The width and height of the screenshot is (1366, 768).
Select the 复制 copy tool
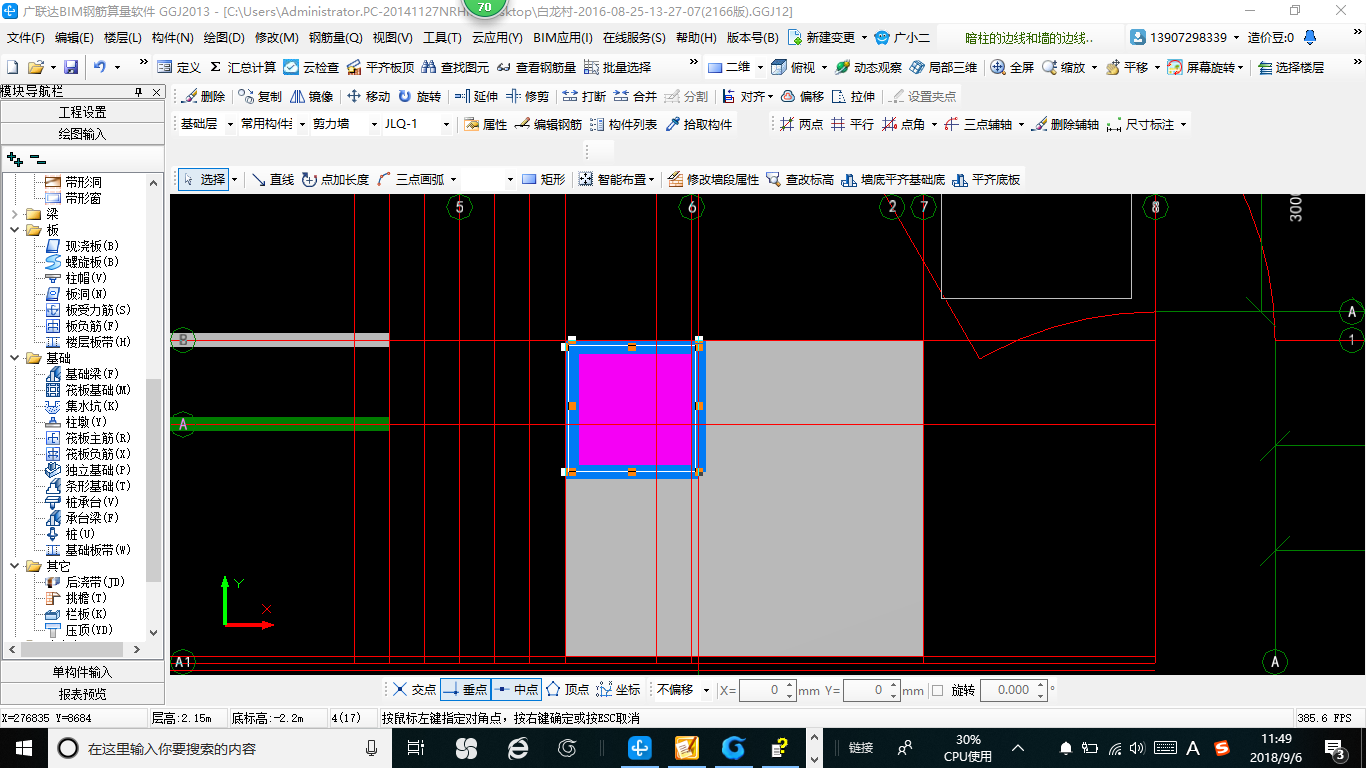260,97
